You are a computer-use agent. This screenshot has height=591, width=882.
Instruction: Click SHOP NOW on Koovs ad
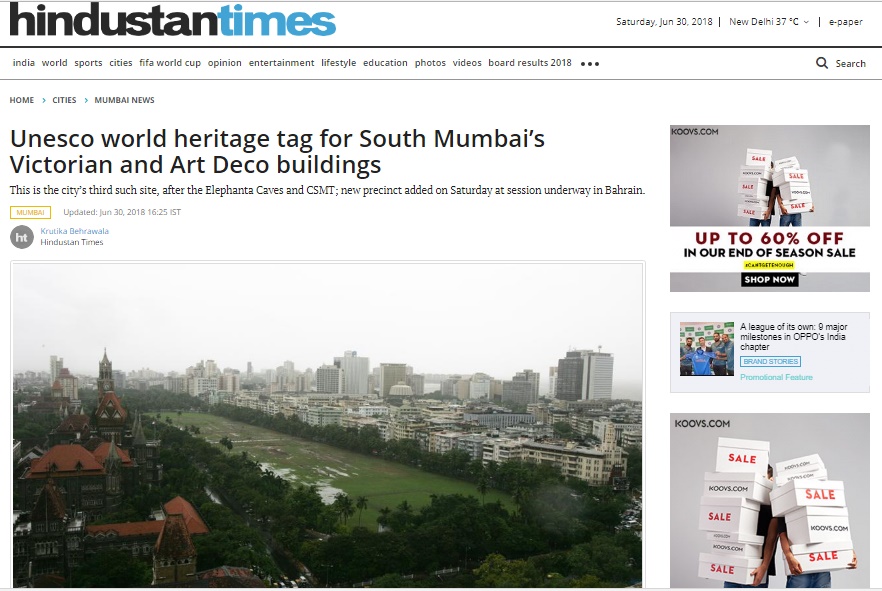(x=770, y=279)
